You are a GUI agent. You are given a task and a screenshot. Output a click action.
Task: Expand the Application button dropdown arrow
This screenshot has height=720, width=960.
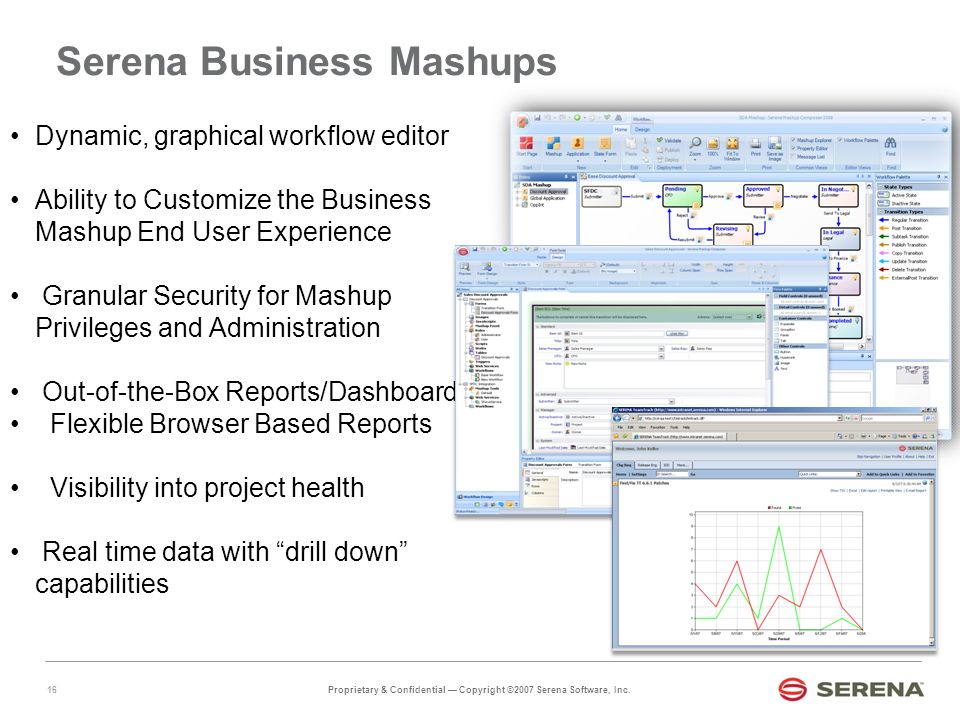click(x=578, y=161)
